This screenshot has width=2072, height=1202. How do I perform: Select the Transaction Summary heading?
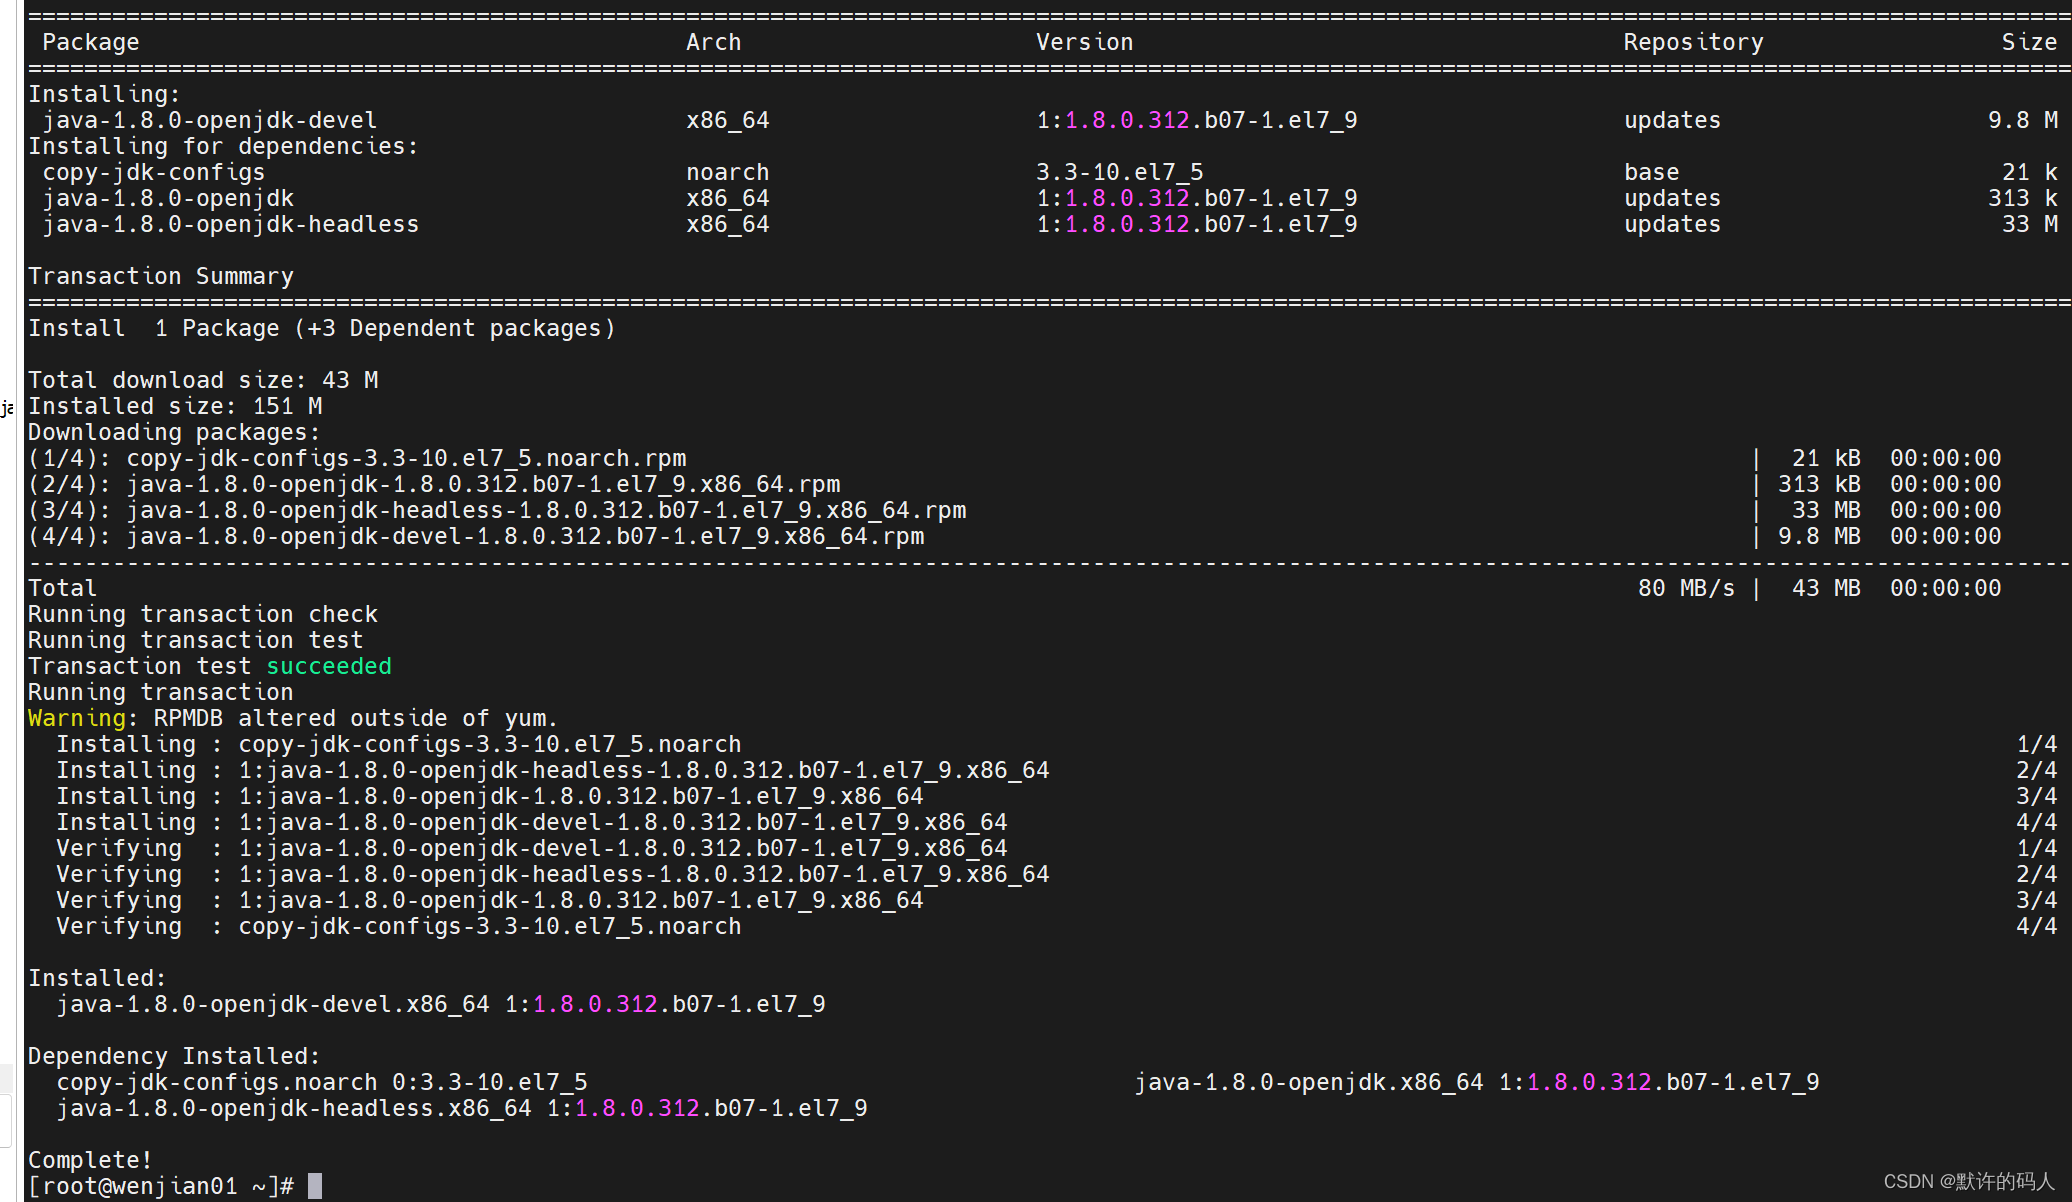point(161,276)
